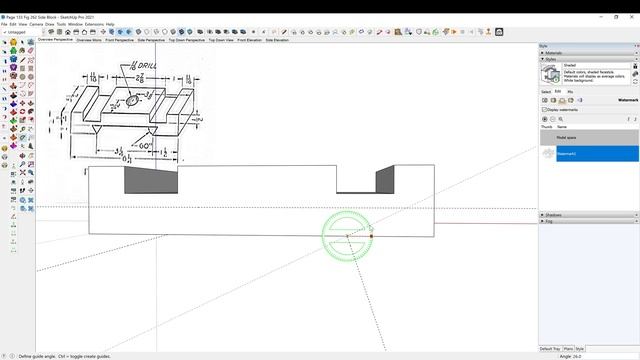Select the Move tool
The width and height of the screenshot is (640, 360).
(x=22, y=103)
